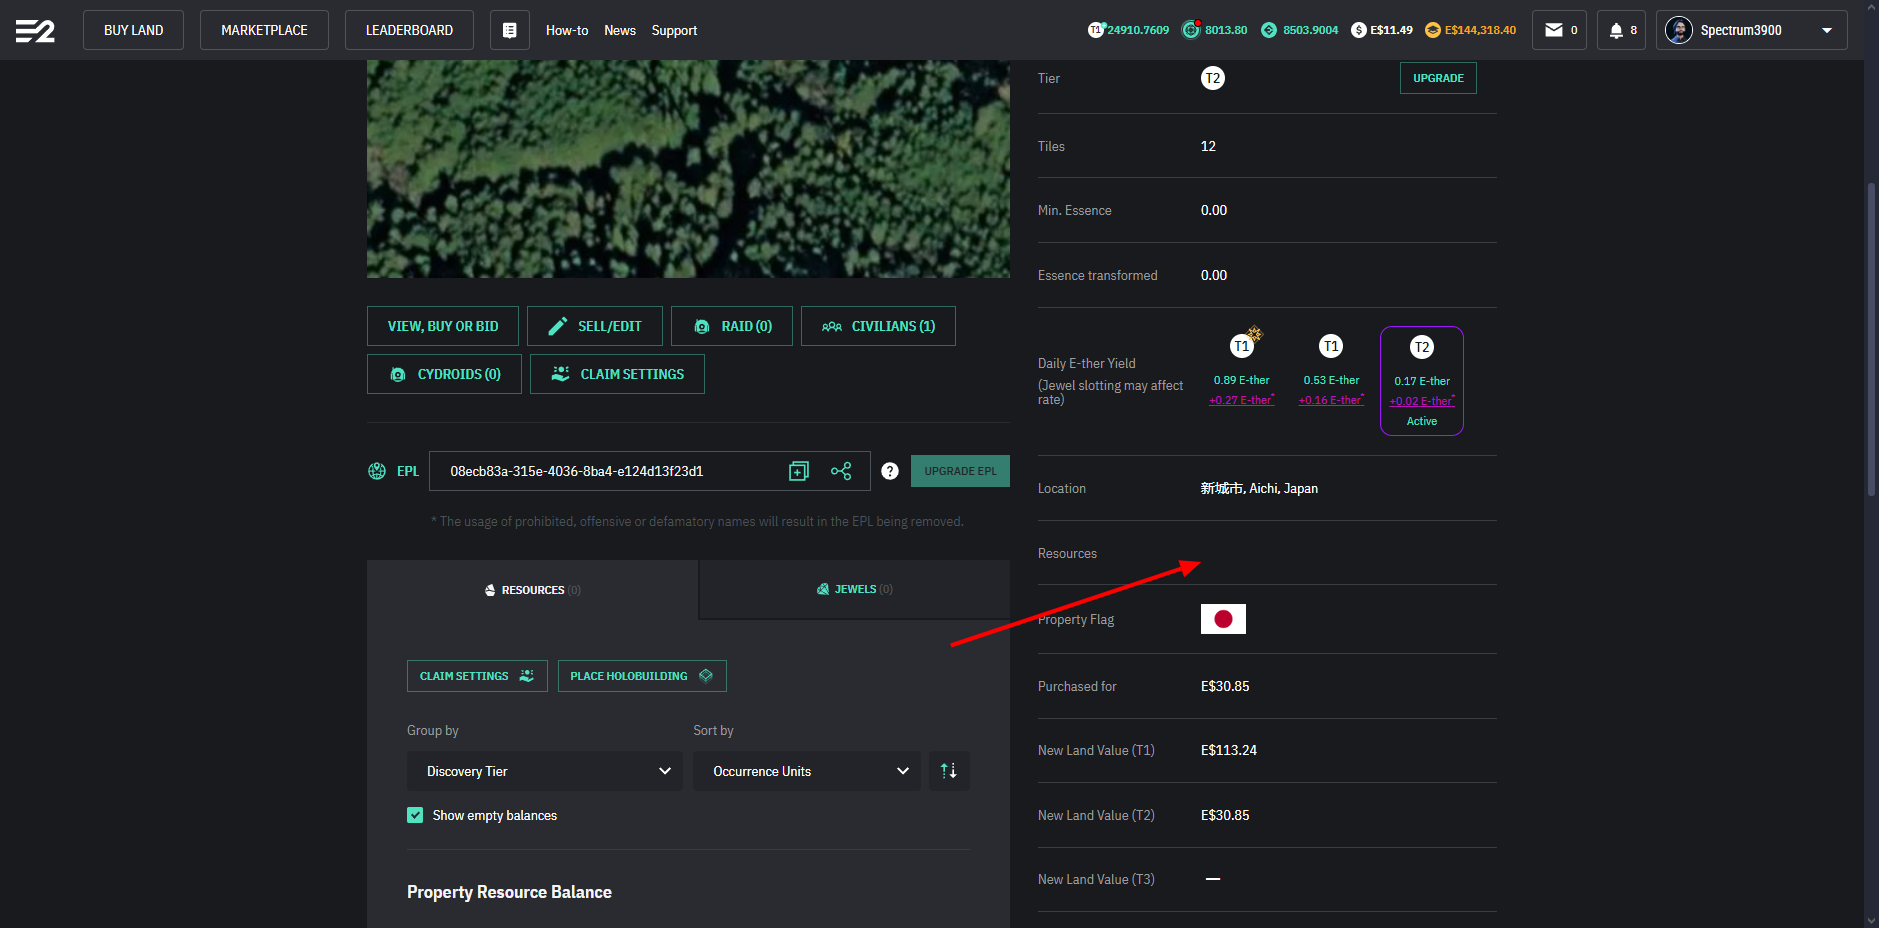This screenshot has width=1879, height=928.
Task: Click the tier Upgrade button
Action: (x=1437, y=78)
